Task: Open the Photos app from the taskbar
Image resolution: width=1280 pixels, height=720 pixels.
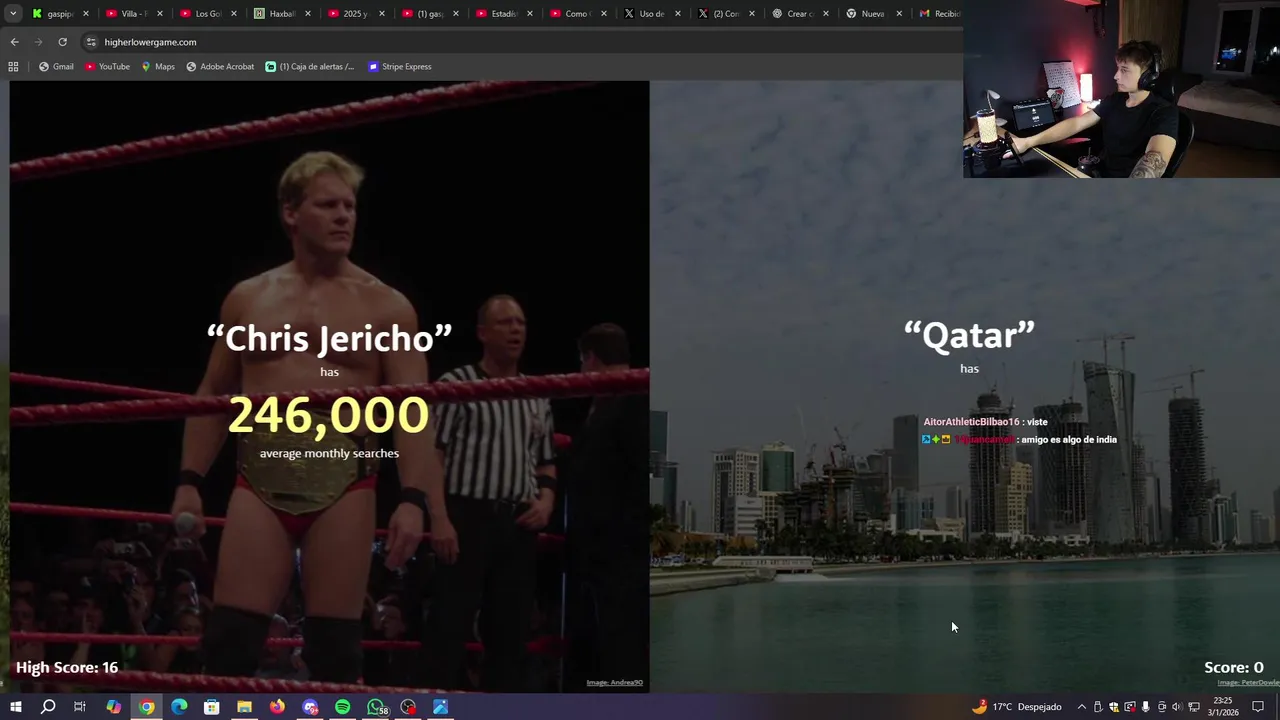Action: pyautogui.click(x=441, y=707)
